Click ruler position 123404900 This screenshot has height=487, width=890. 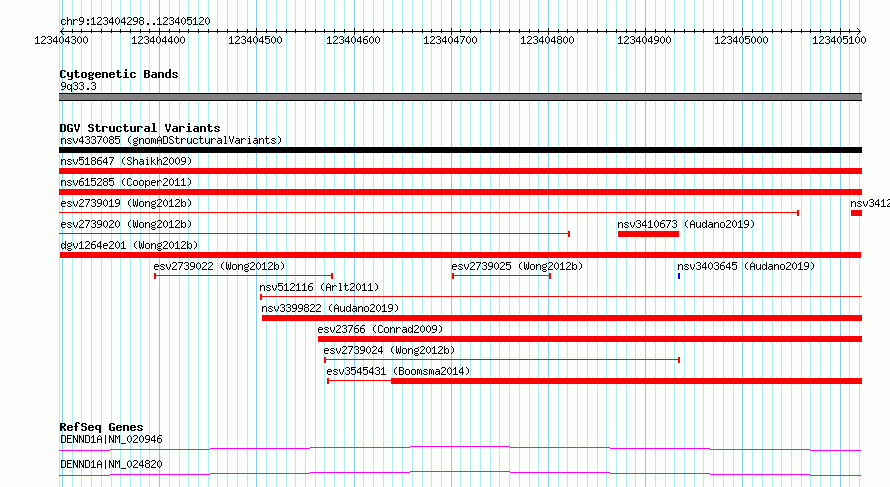(644, 40)
